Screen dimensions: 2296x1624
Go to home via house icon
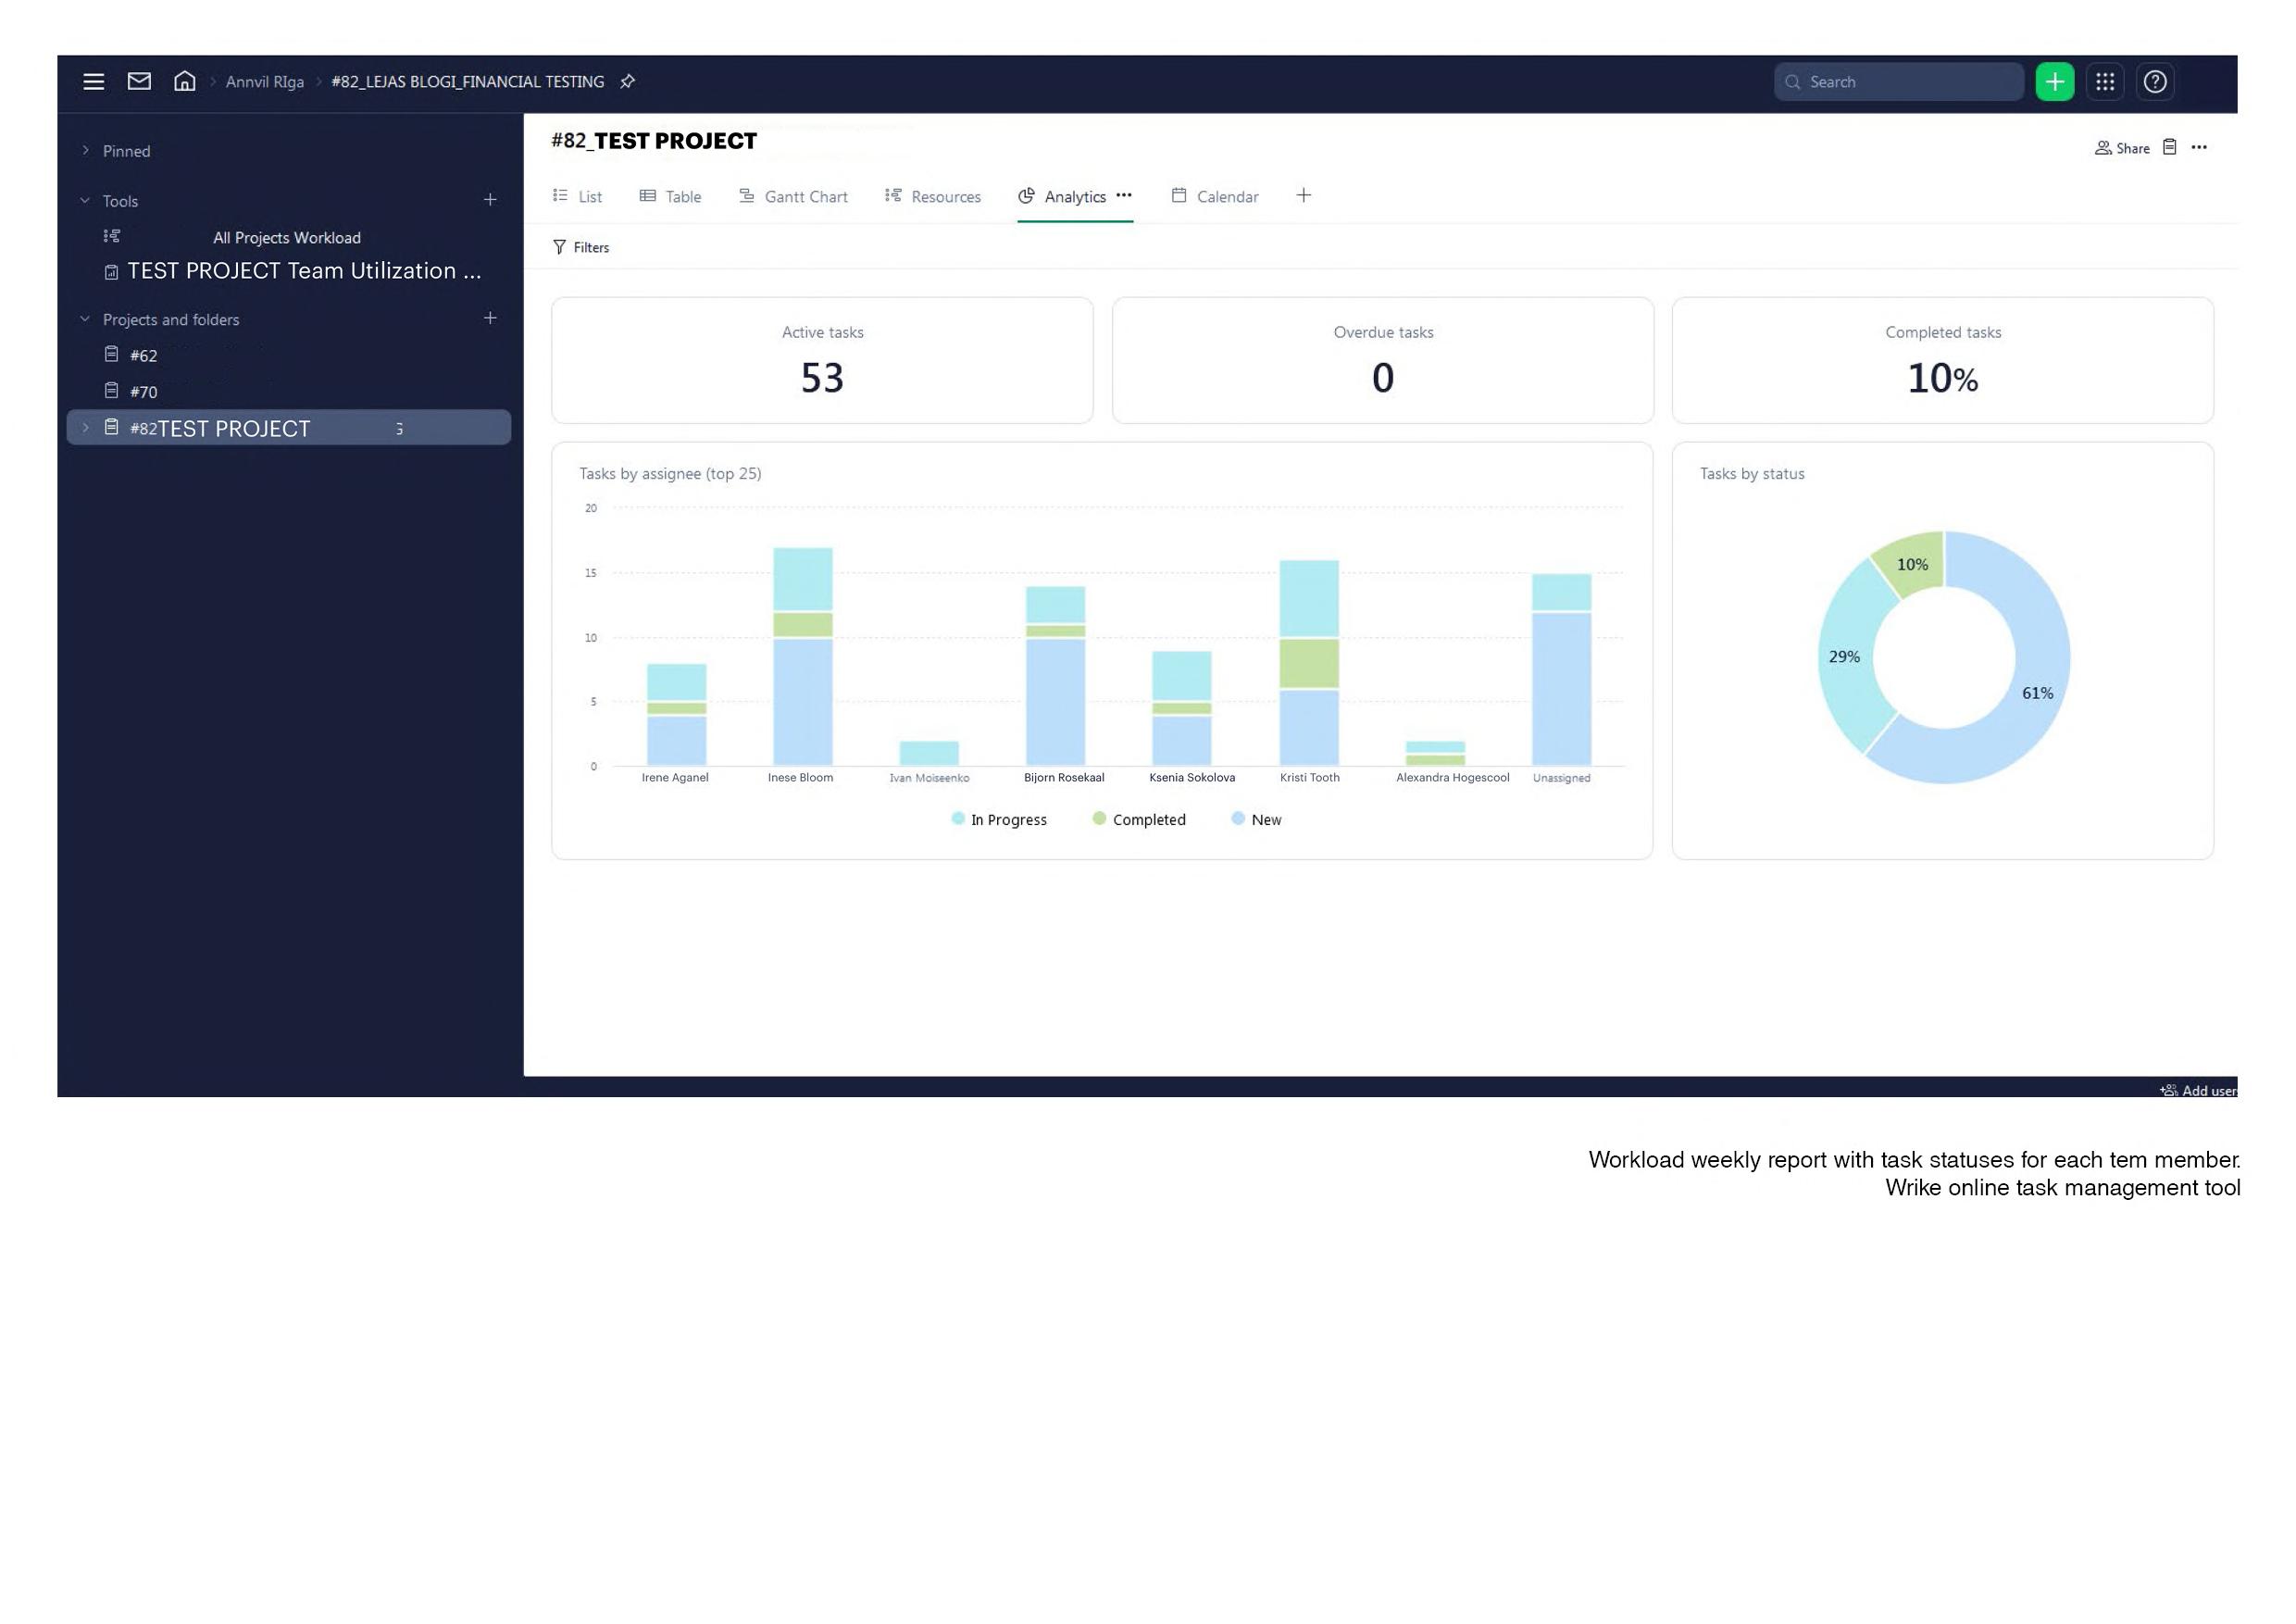[x=184, y=81]
